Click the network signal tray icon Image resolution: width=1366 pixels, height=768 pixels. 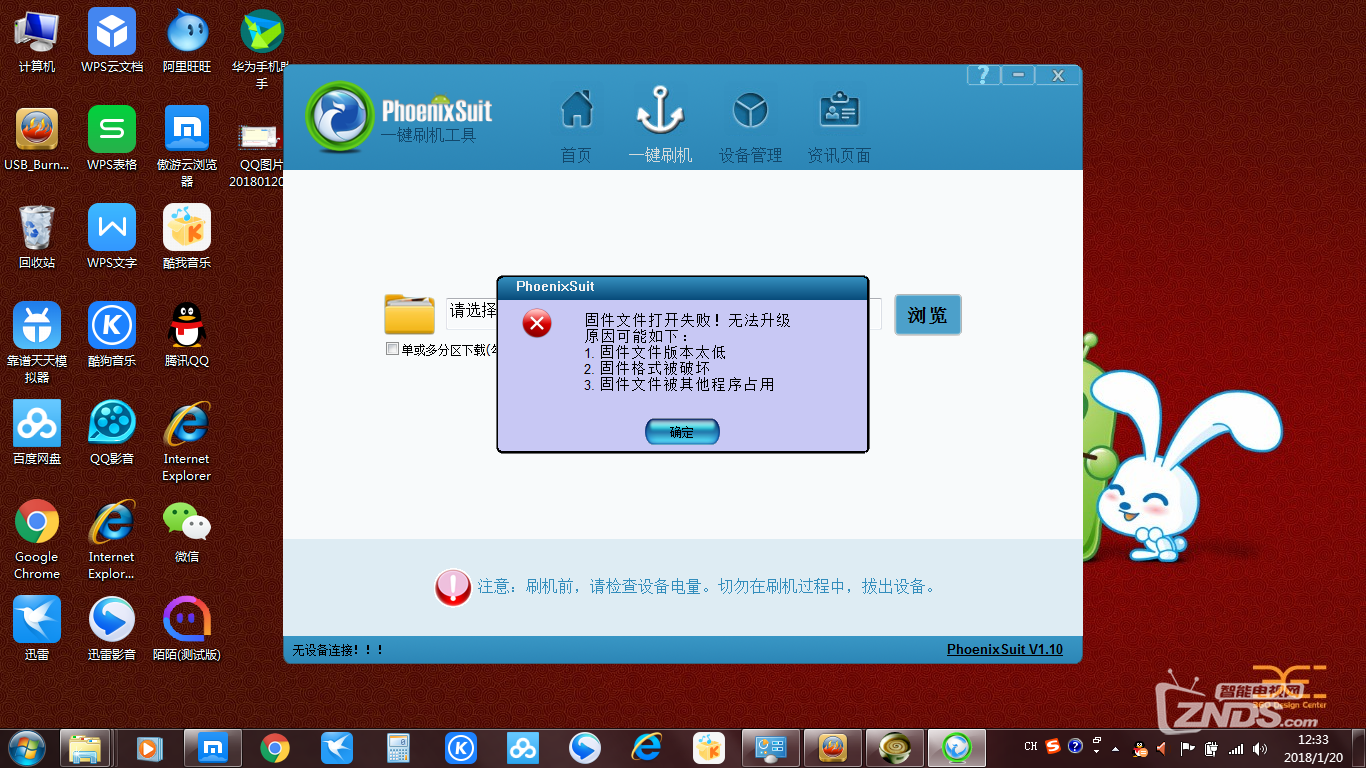pos(1236,748)
